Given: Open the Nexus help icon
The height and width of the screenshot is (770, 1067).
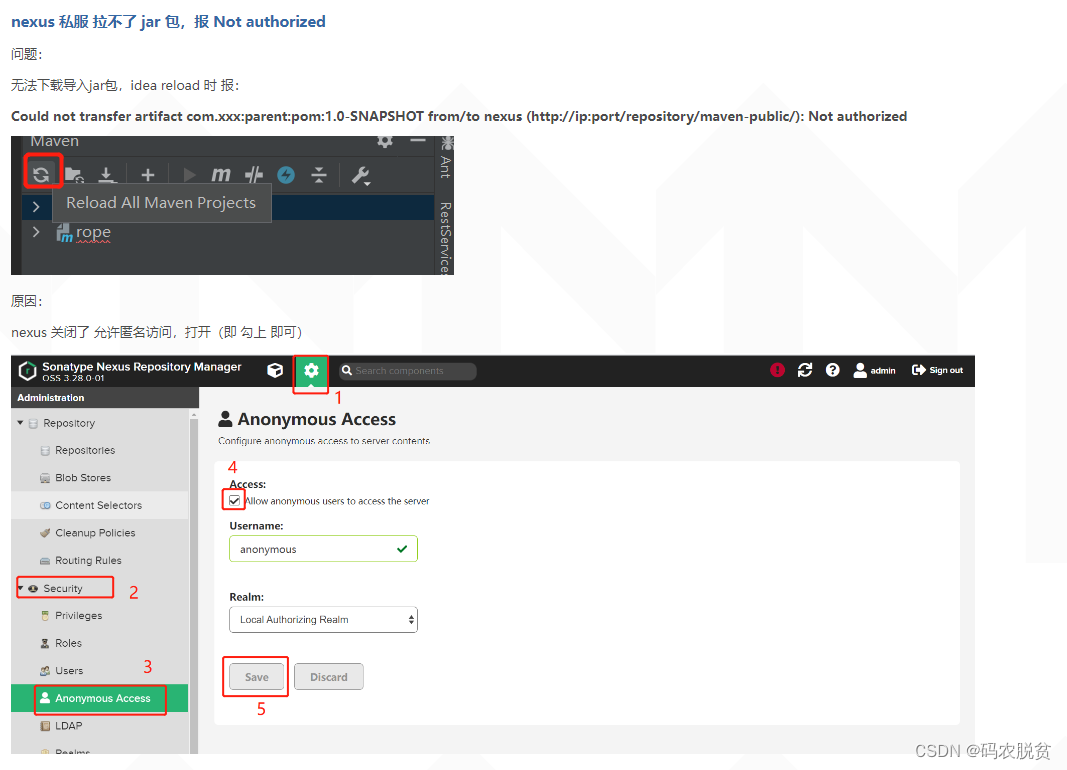Looking at the screenshot, I should click(x=832, y=370).
